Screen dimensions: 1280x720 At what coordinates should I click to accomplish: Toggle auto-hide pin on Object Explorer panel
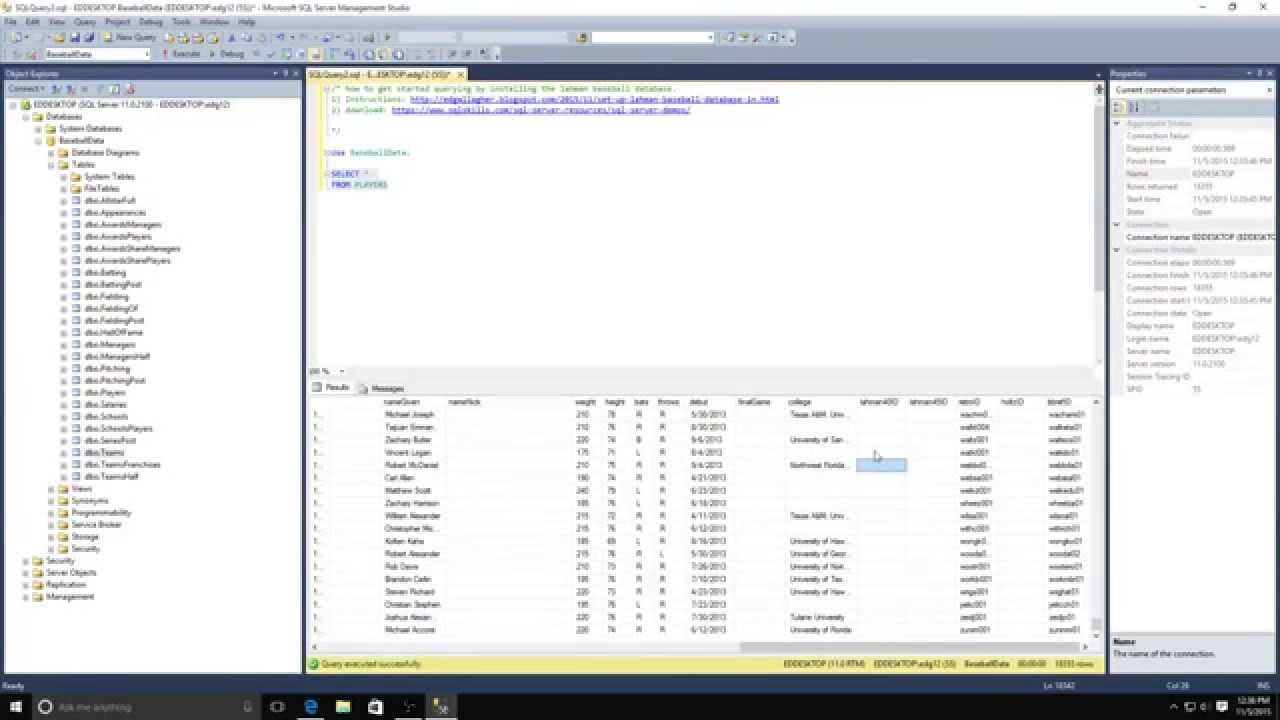click(286, 73)
